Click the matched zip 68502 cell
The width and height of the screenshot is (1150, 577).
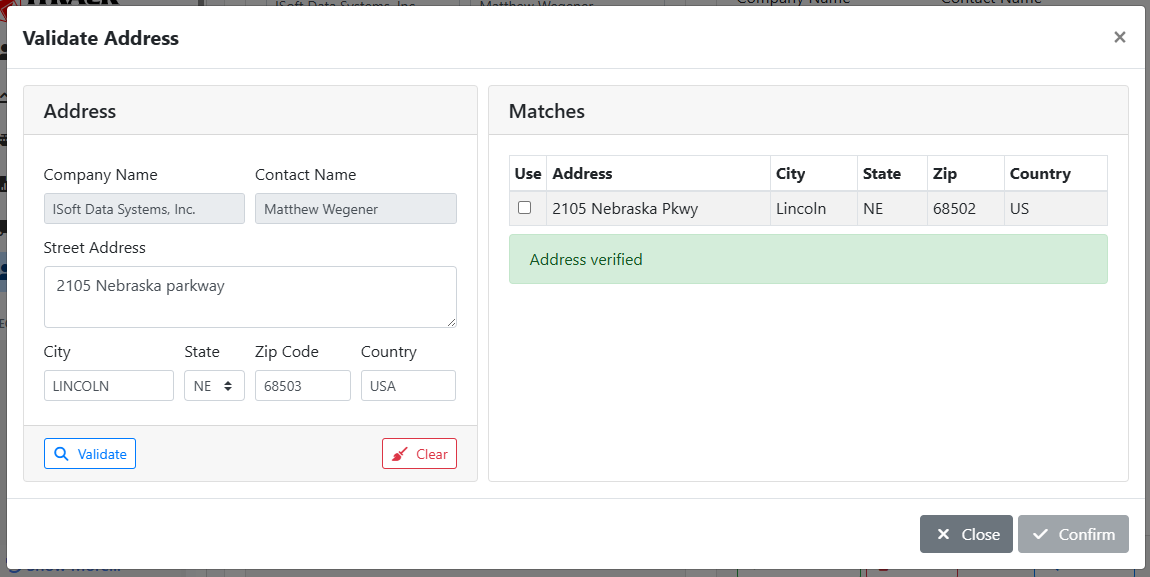tap(954, 209)
